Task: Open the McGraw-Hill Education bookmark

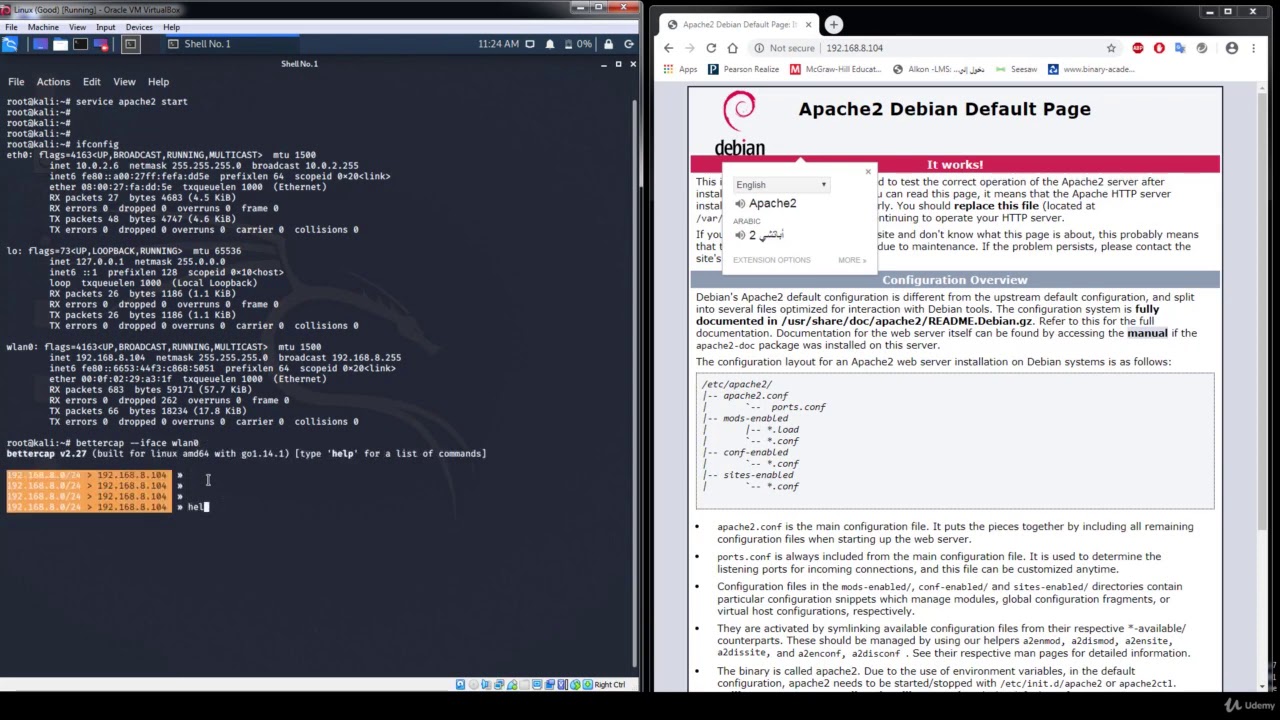Action: coord(836,70)
